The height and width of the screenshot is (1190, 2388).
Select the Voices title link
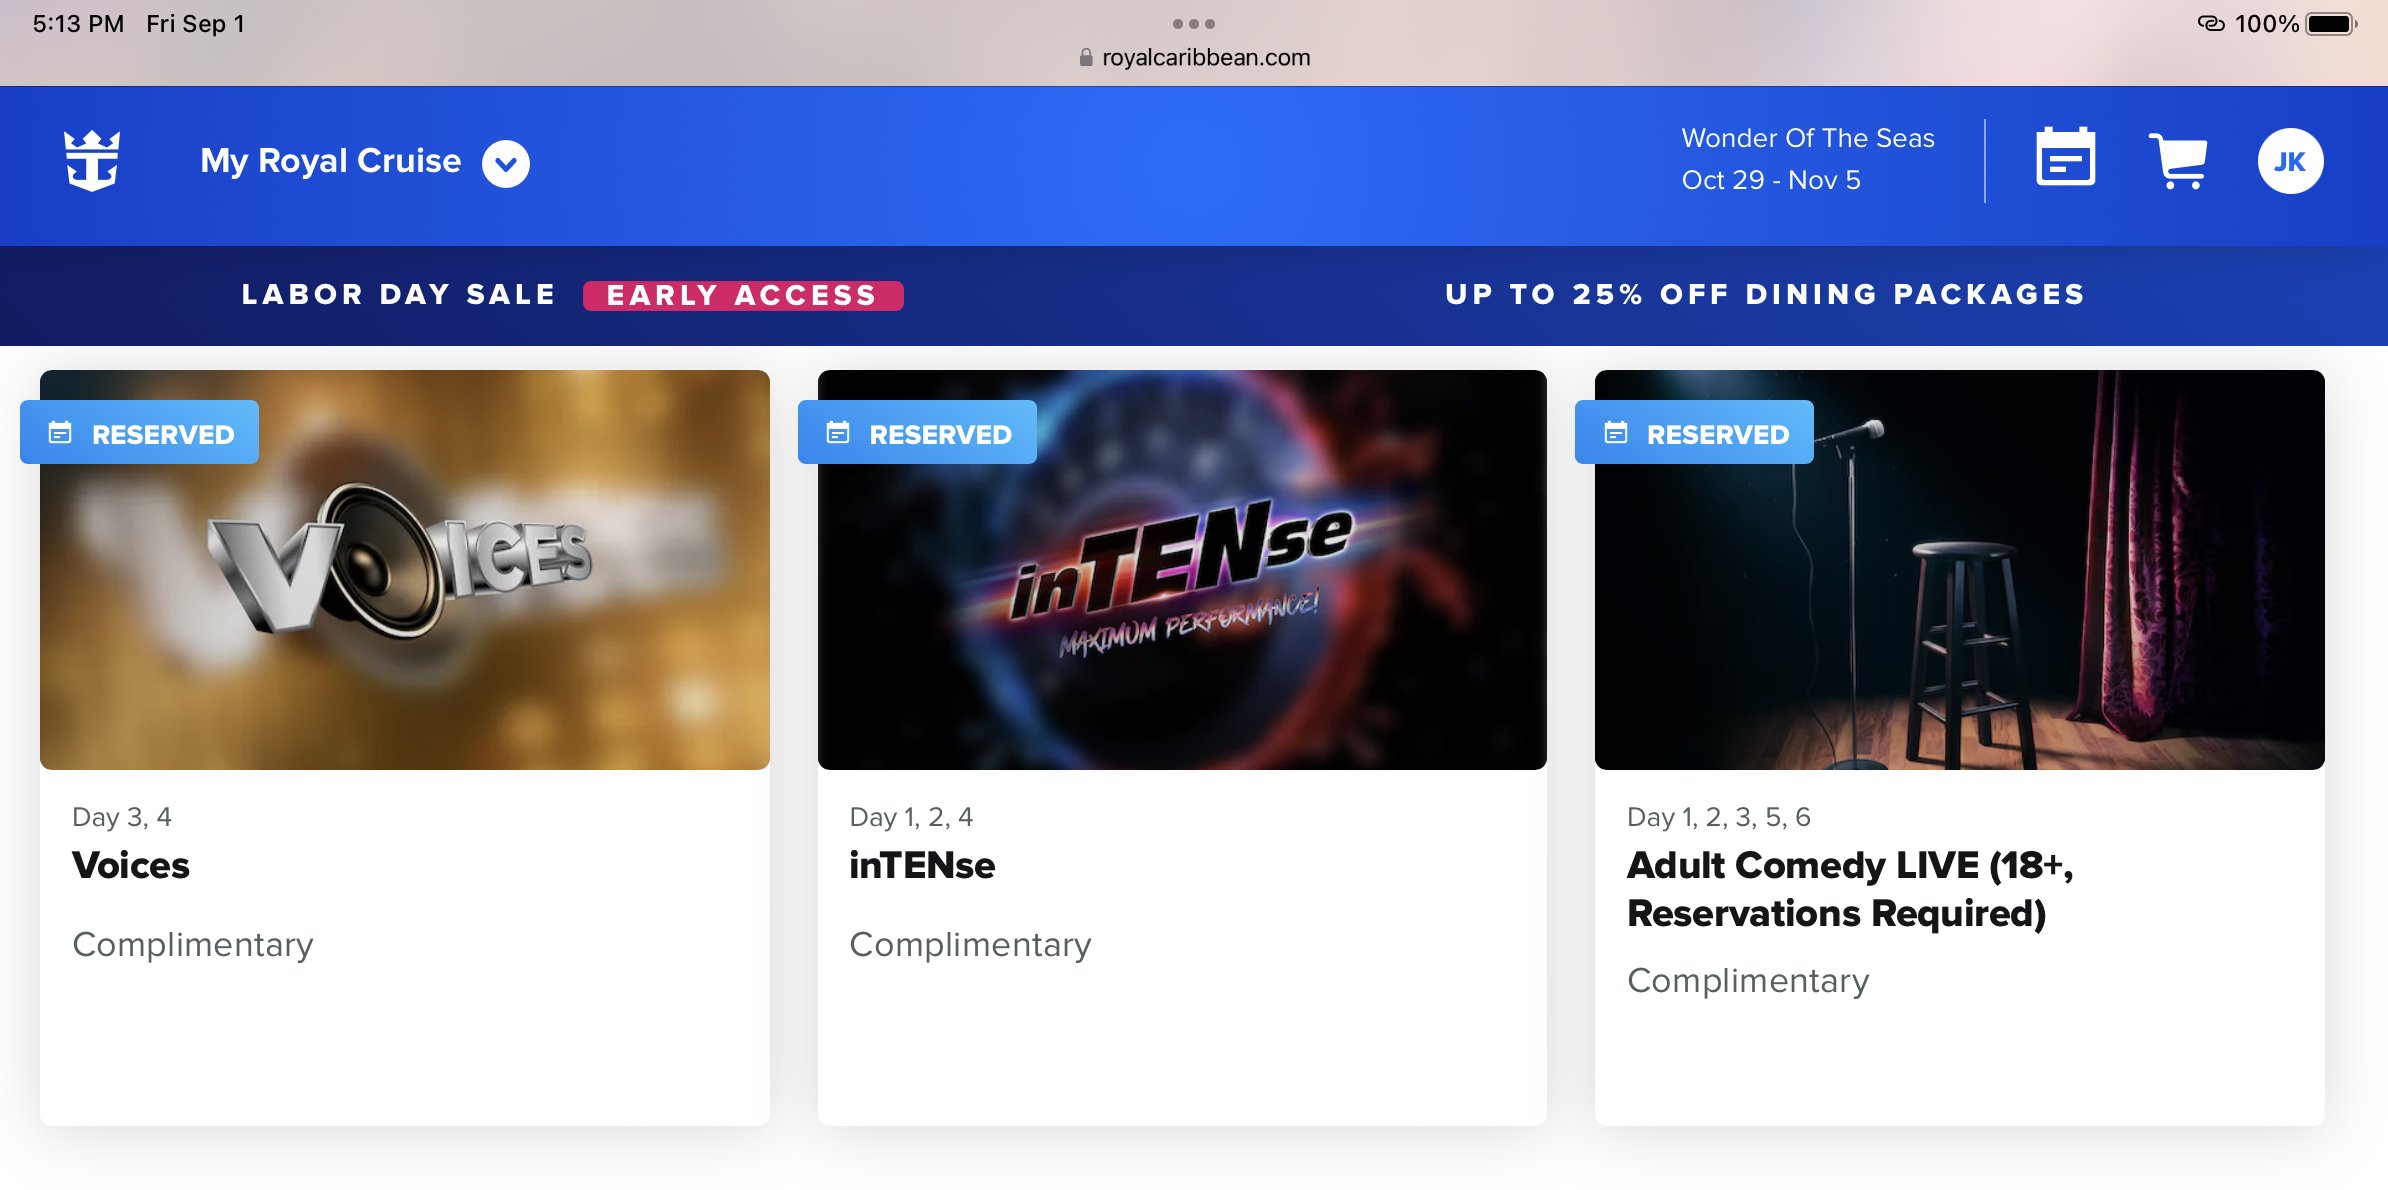131,866
